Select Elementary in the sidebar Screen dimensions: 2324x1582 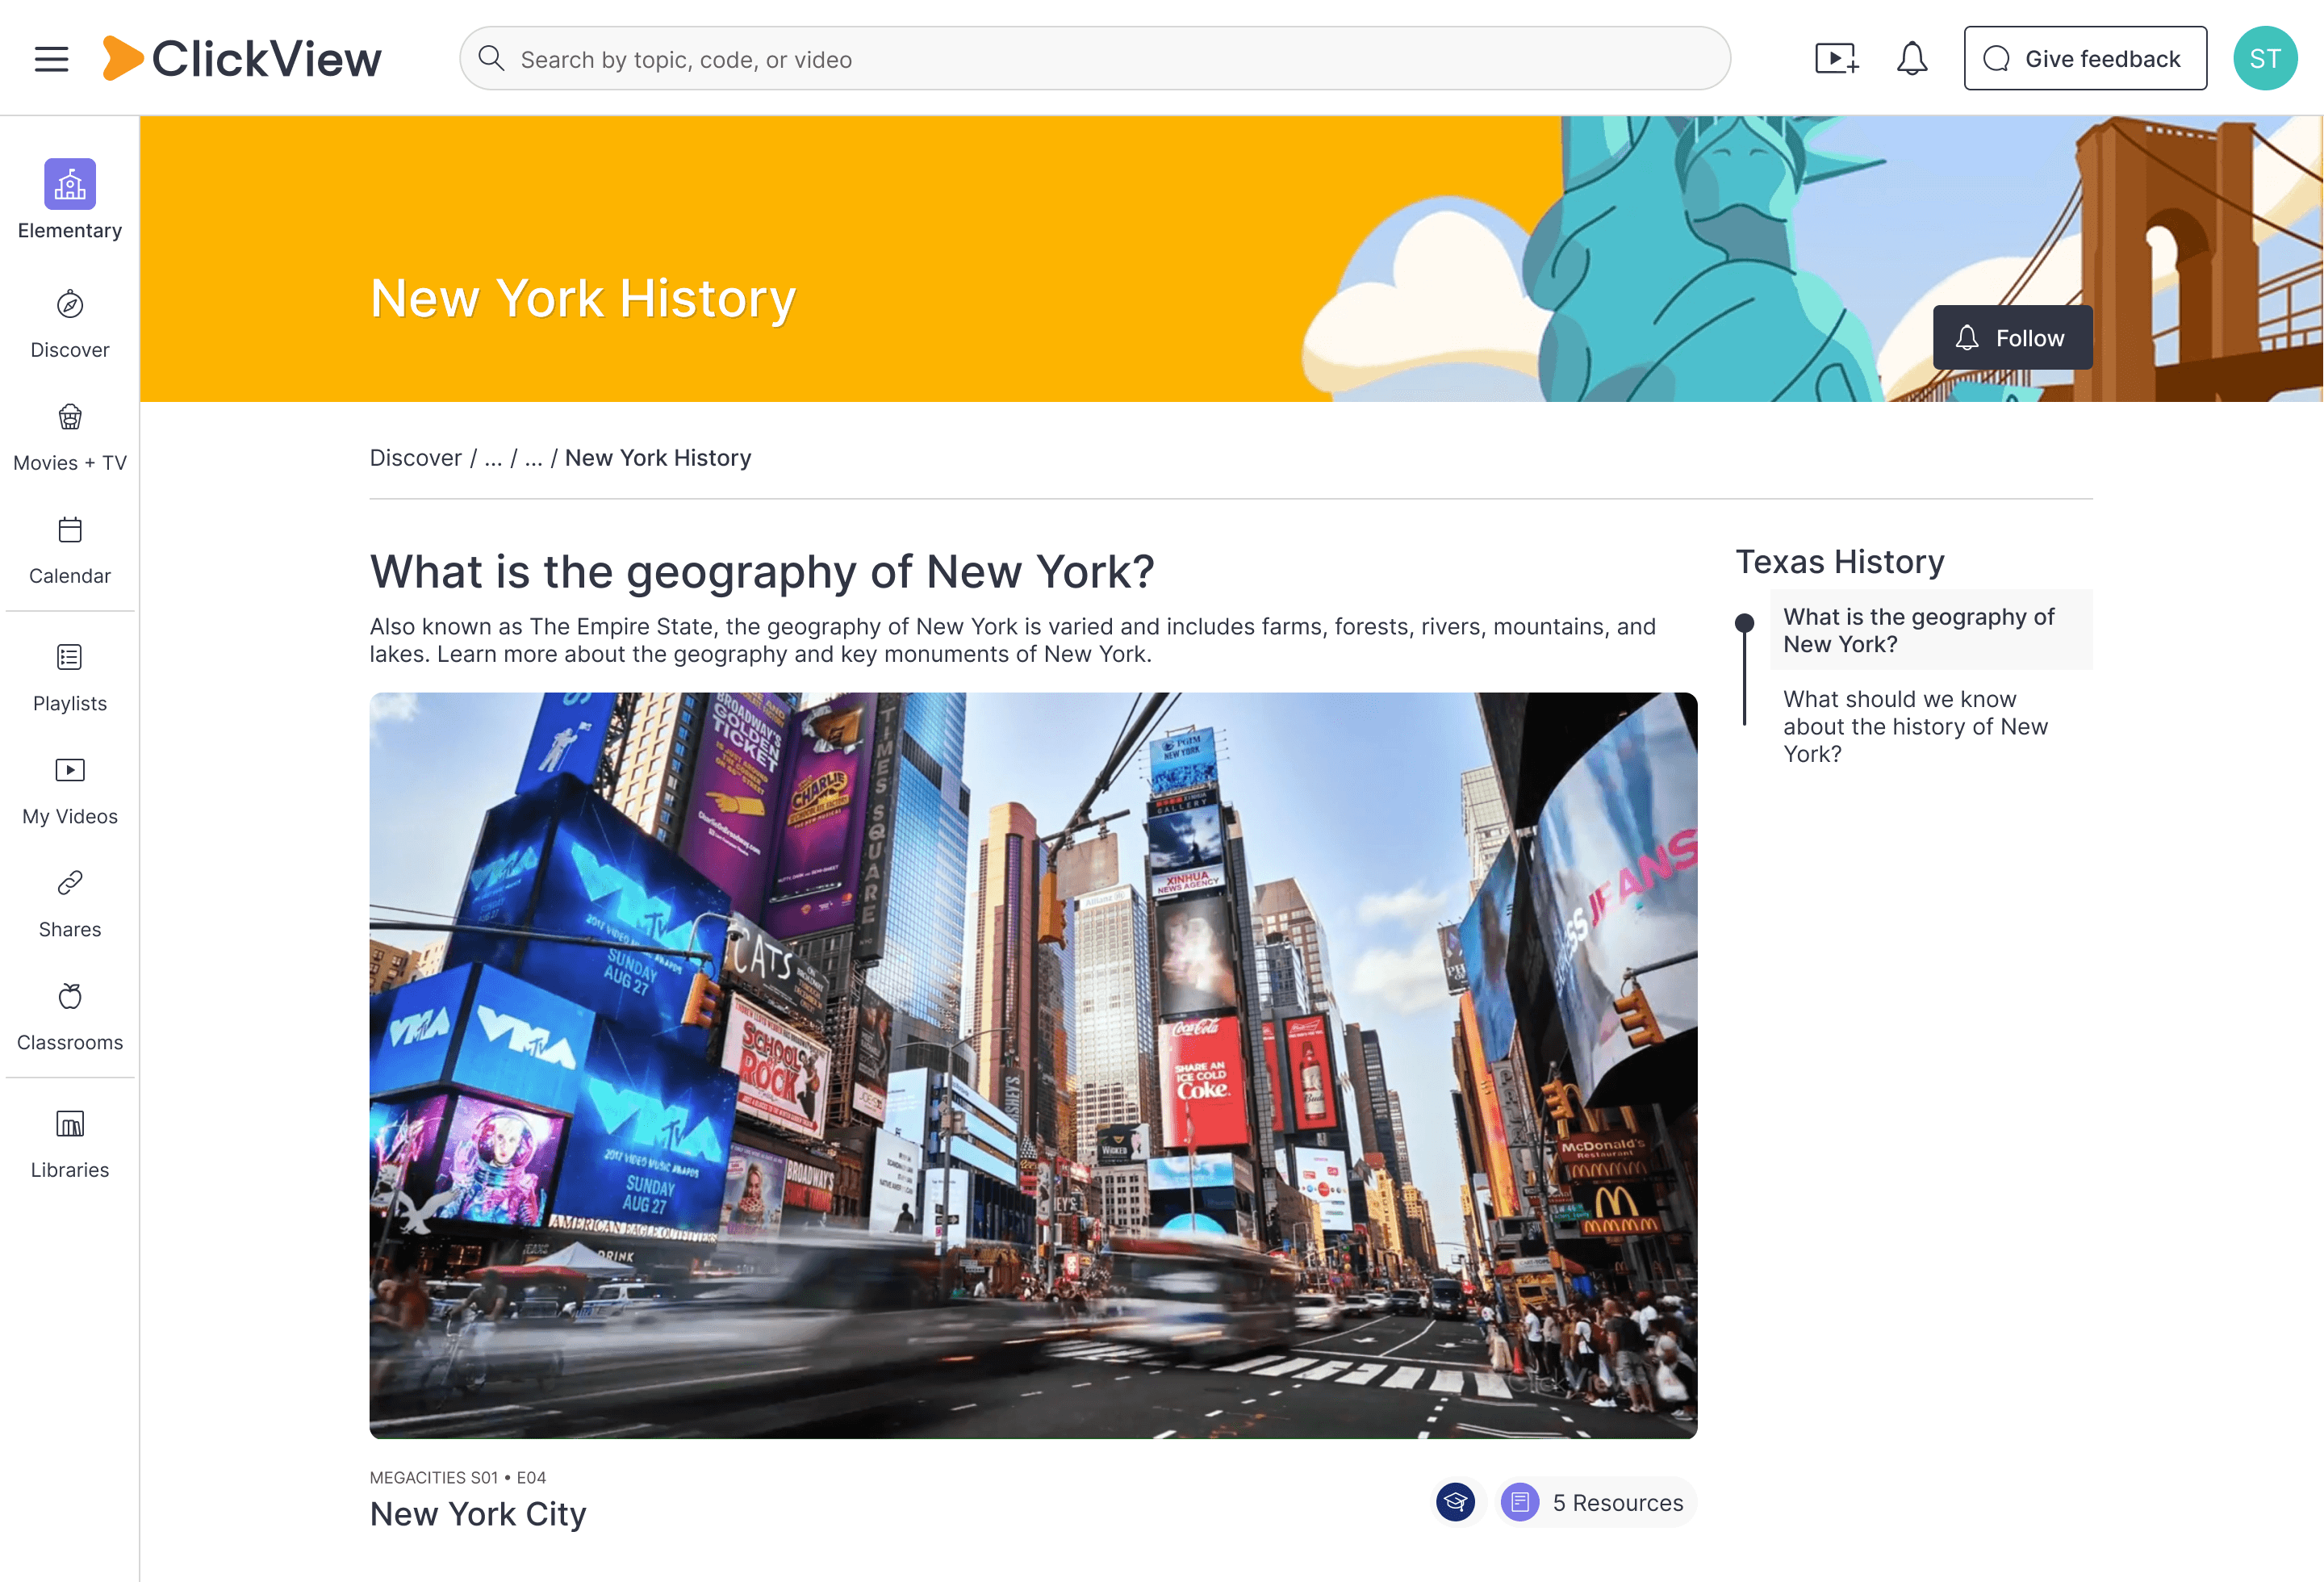pos(70,200)
